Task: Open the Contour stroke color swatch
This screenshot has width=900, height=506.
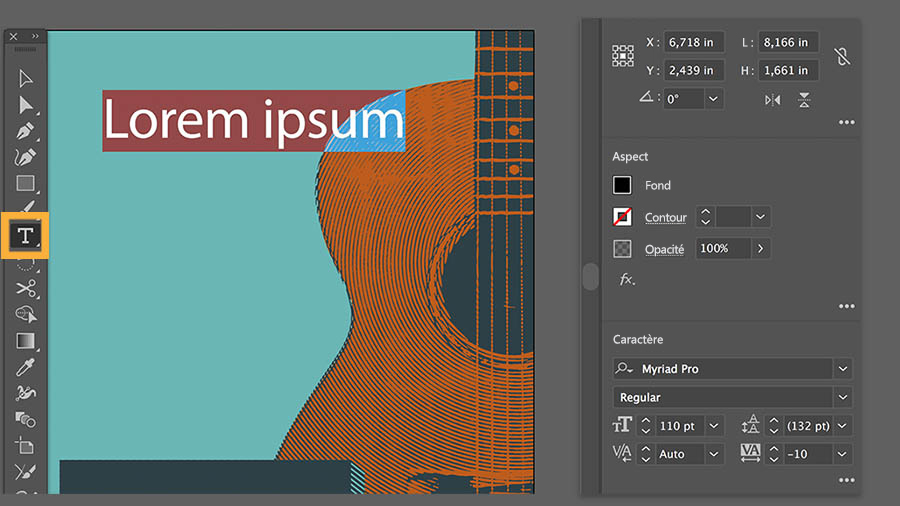Action: 622,217
